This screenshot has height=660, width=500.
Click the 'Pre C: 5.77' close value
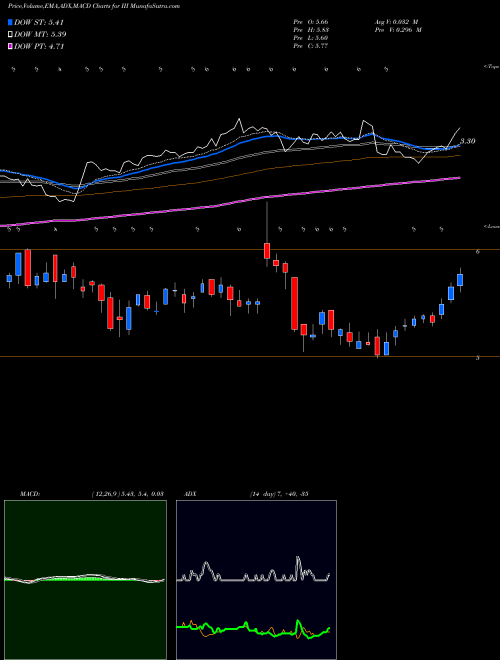tap(311, 46)
